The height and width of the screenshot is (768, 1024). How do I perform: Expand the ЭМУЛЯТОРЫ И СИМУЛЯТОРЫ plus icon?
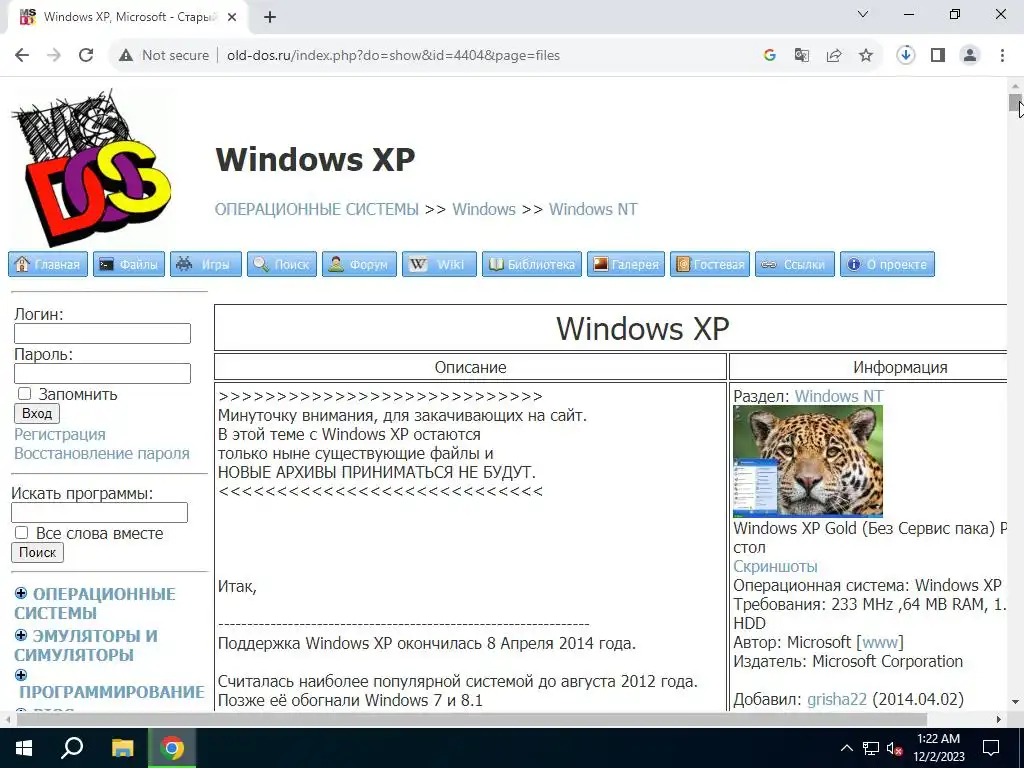click(21, 635)
